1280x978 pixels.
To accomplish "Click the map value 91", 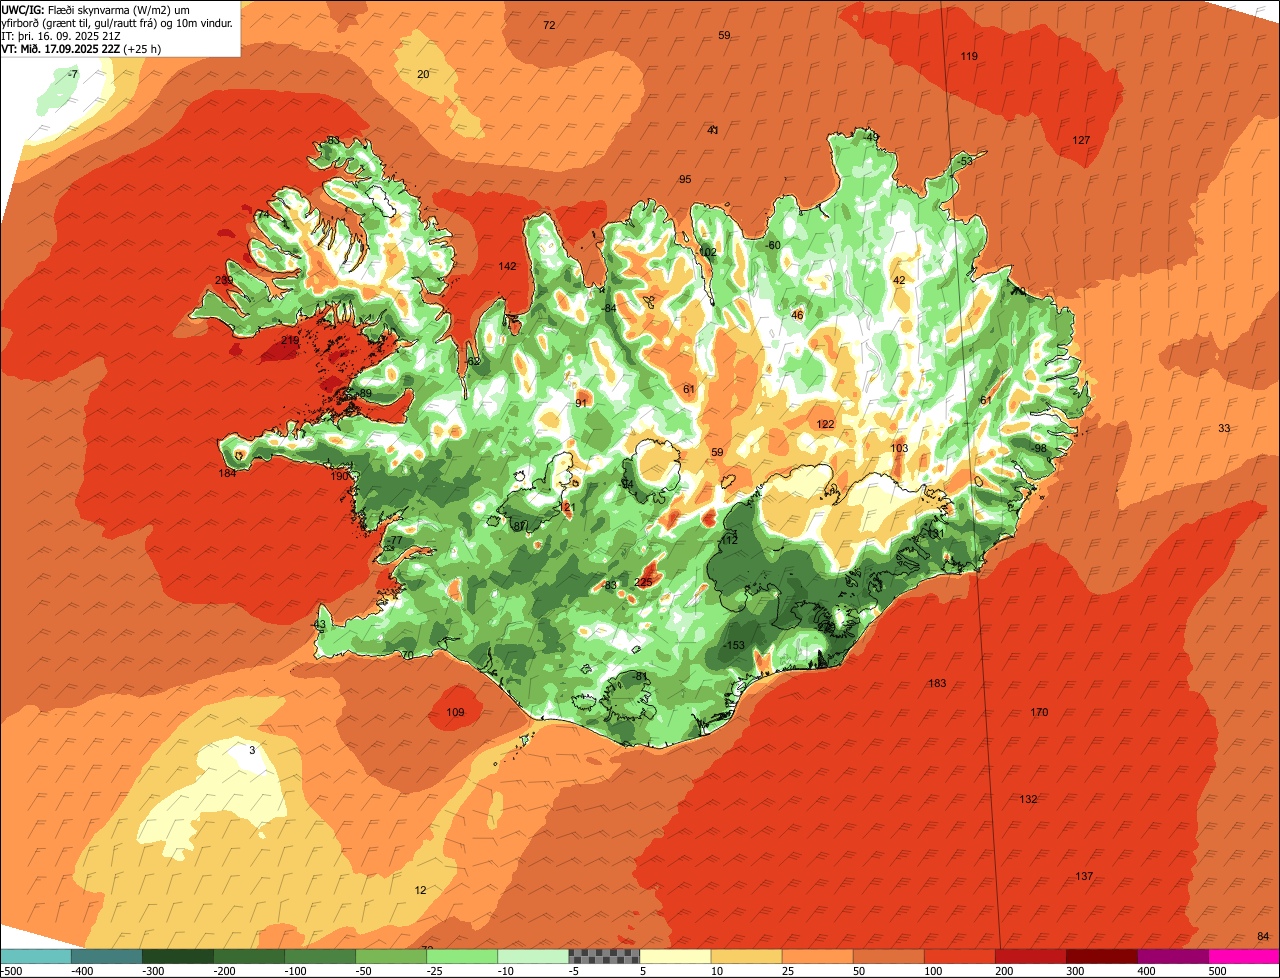I will (x=581, y=403).
